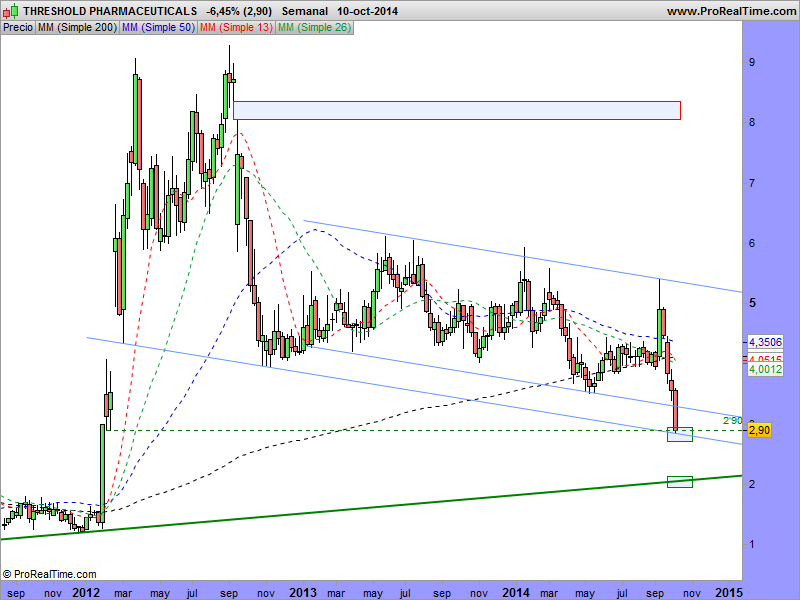Select the red resistance zone rectangle
This screenshot has width=800, height=600.
(457, 110)
